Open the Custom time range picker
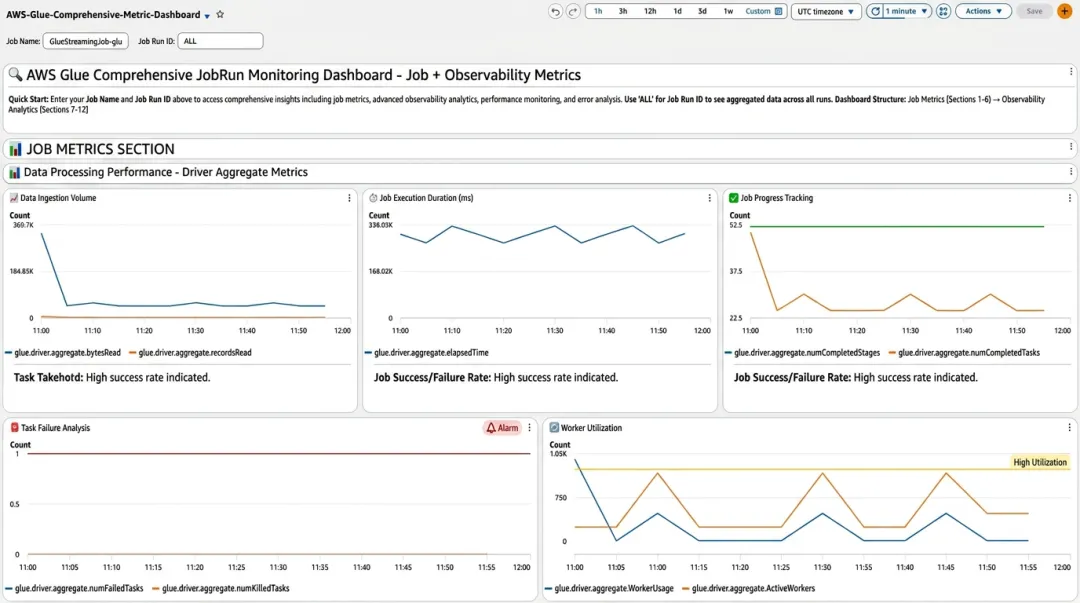 click(x=763, y=12)
